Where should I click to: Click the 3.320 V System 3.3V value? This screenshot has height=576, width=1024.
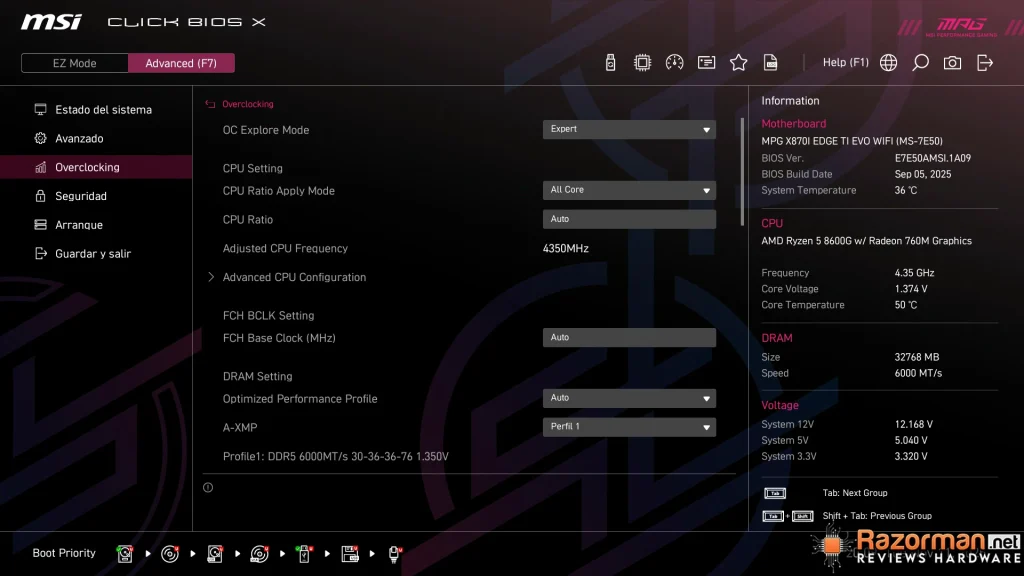coord(911,456)
